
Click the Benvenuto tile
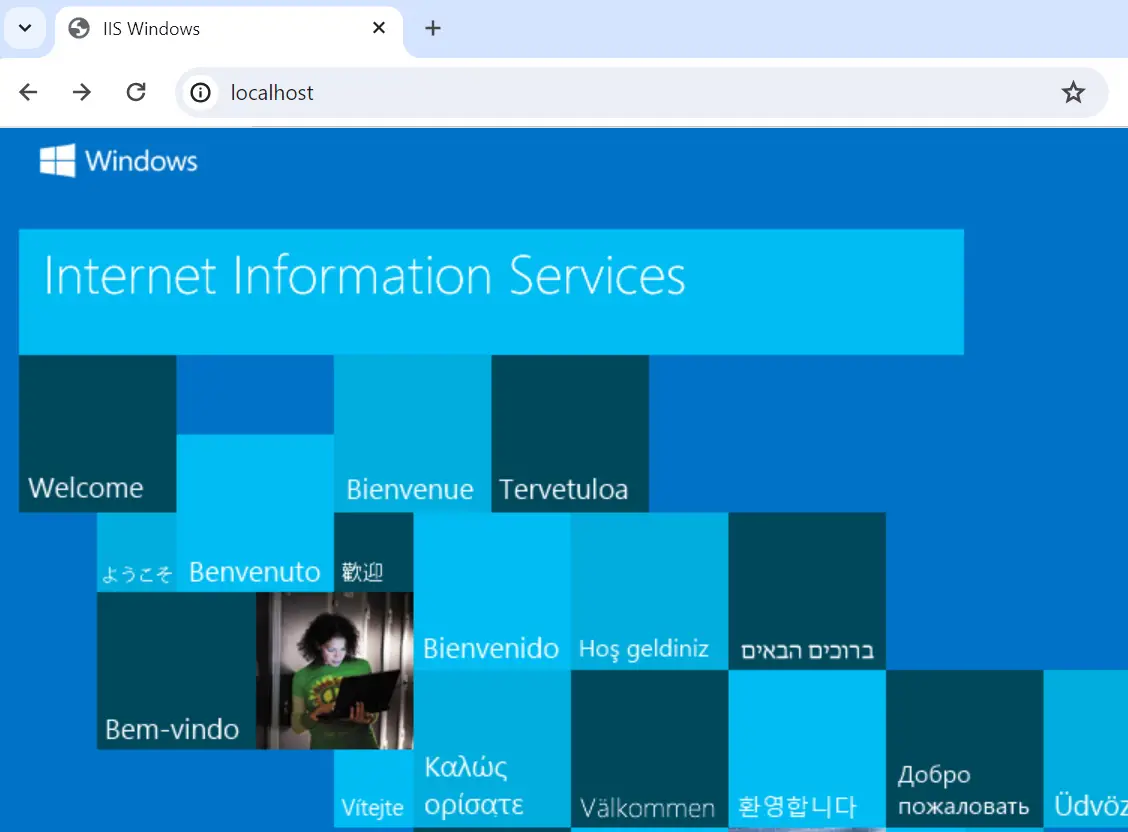[255, 513]
